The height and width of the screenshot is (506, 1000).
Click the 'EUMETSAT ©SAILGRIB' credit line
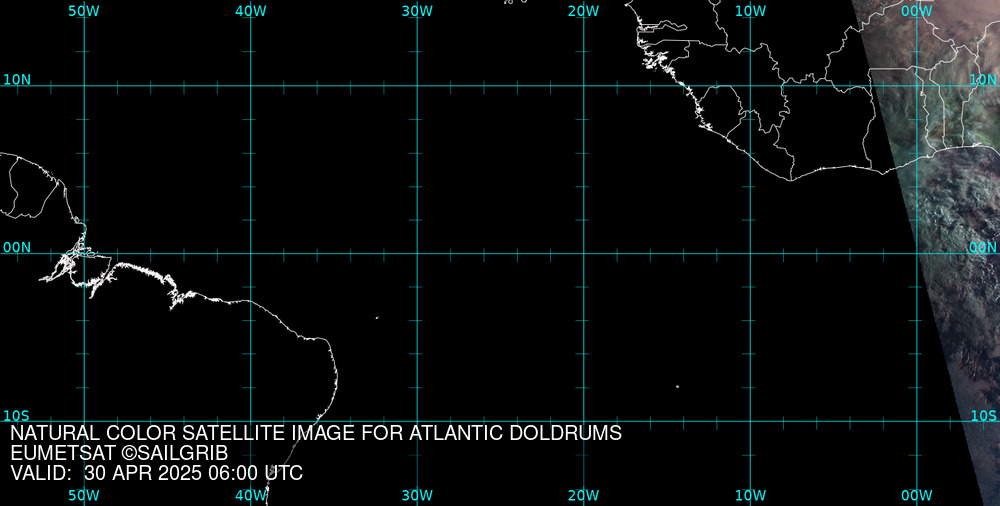pos(119,454)
